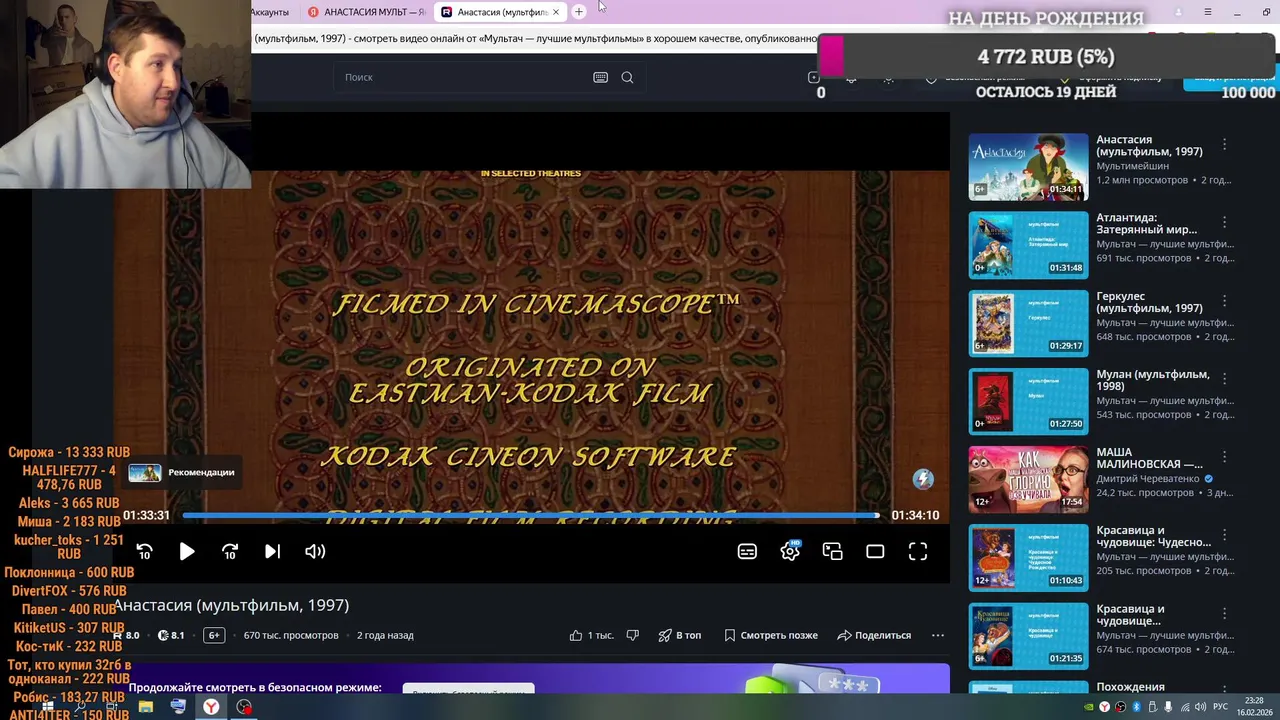Switch to the Аккаунты tab
The width and height of the screenshot is (1280, 720).
click(x=271, y=12)
